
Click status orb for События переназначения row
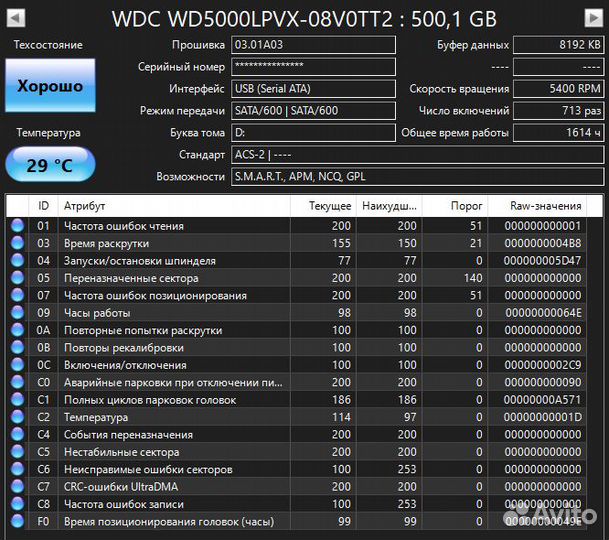[17, 434]
